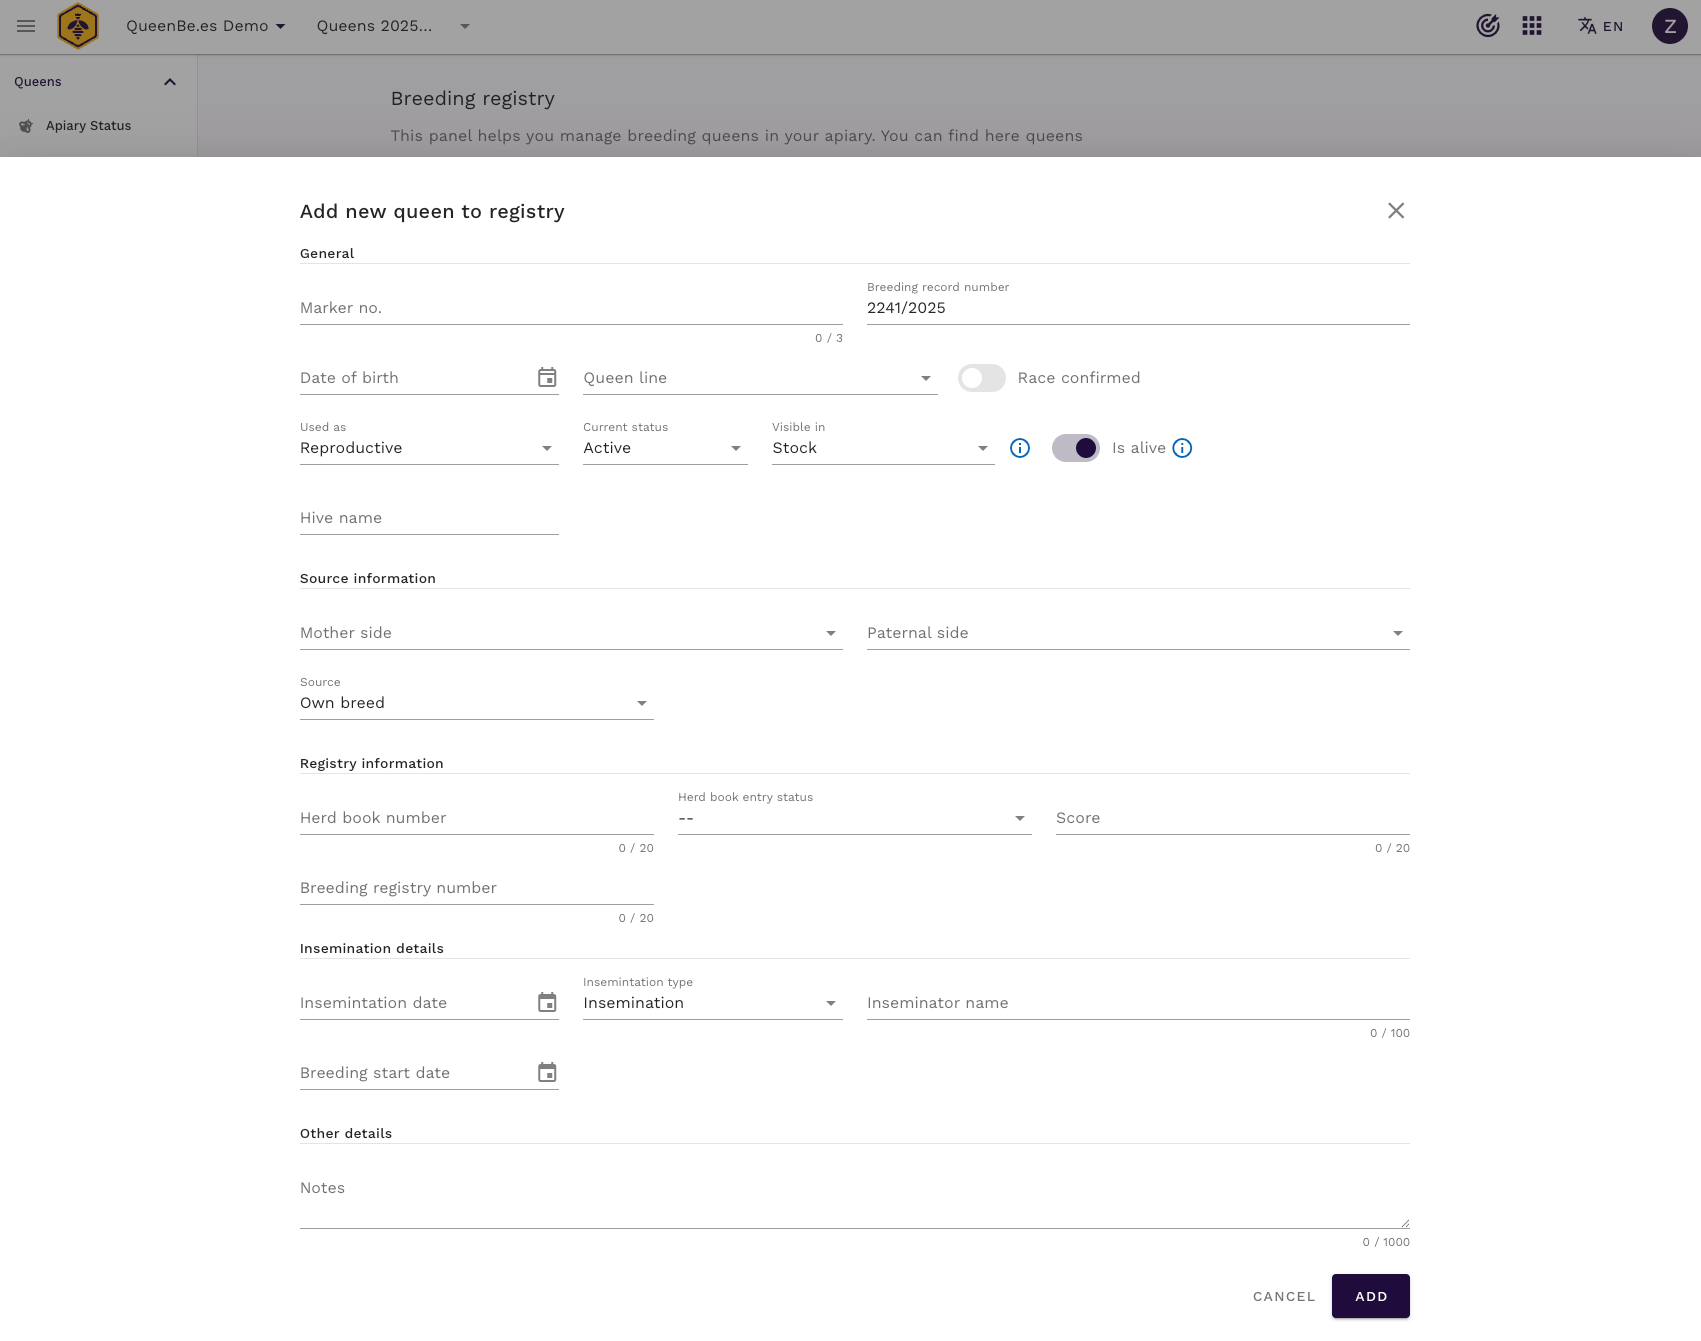Select Apiary Status in the sidebar
This screenshot has height=1341, width=1701.
tap(88, 126)
